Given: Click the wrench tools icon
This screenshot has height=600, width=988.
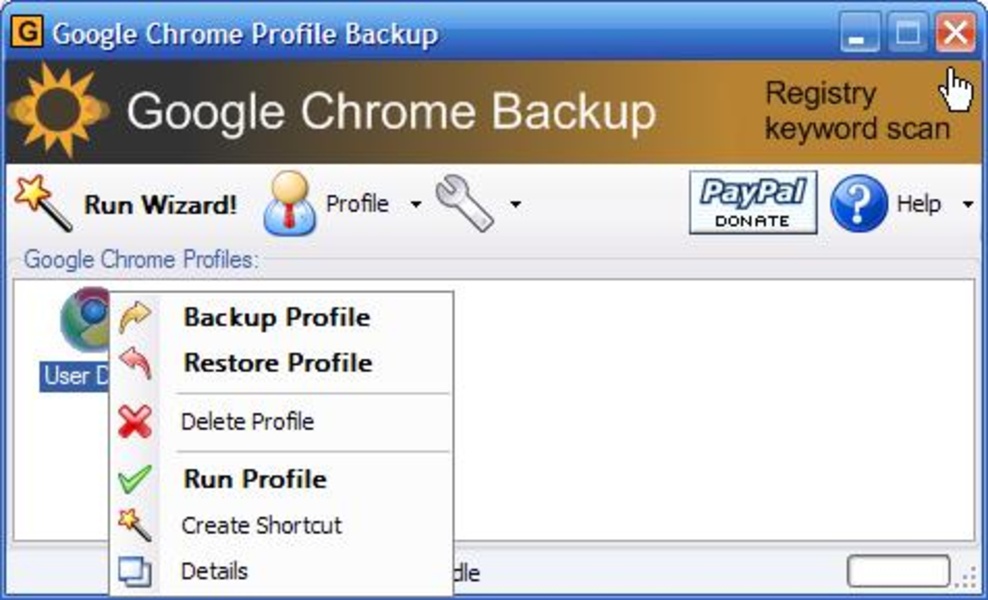Looking at the screenshot, I should [x=464, y=203].
